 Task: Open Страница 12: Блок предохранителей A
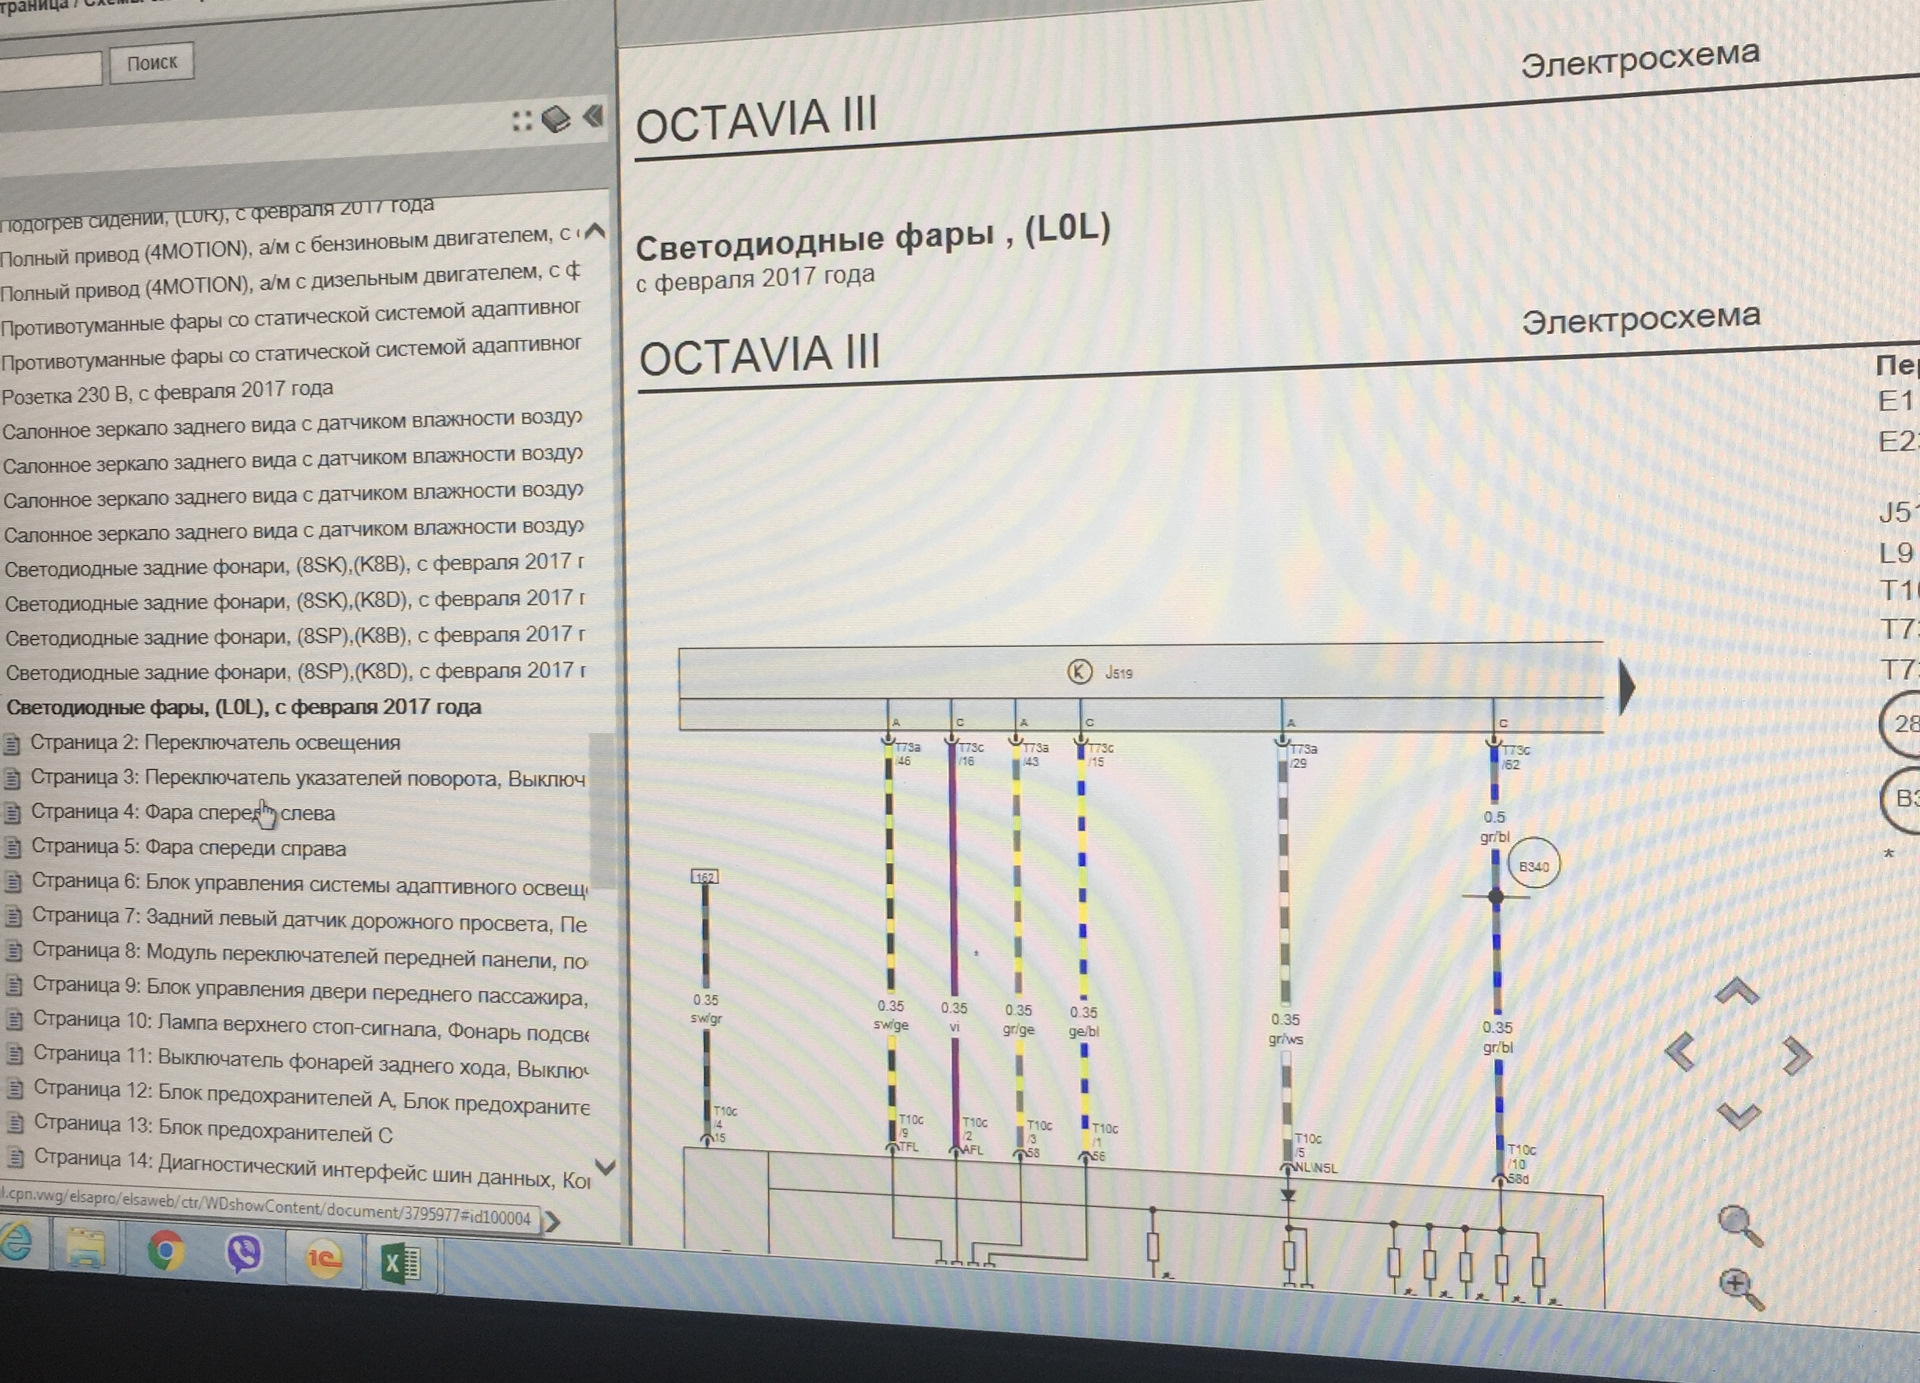point(312,1096)
